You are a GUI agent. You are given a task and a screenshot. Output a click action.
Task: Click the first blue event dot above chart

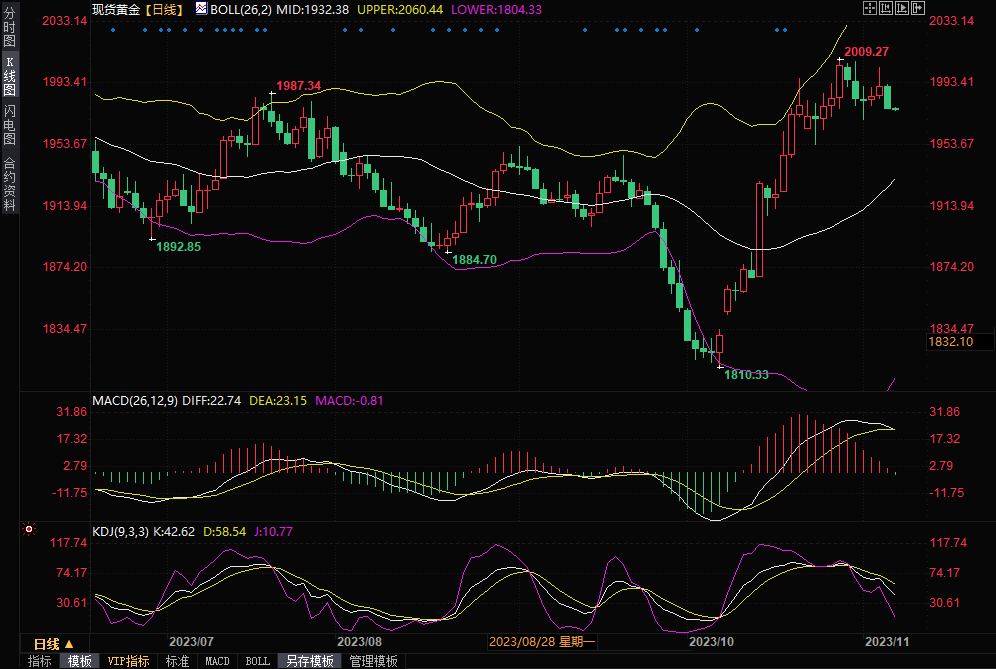(x=112, y=30)
